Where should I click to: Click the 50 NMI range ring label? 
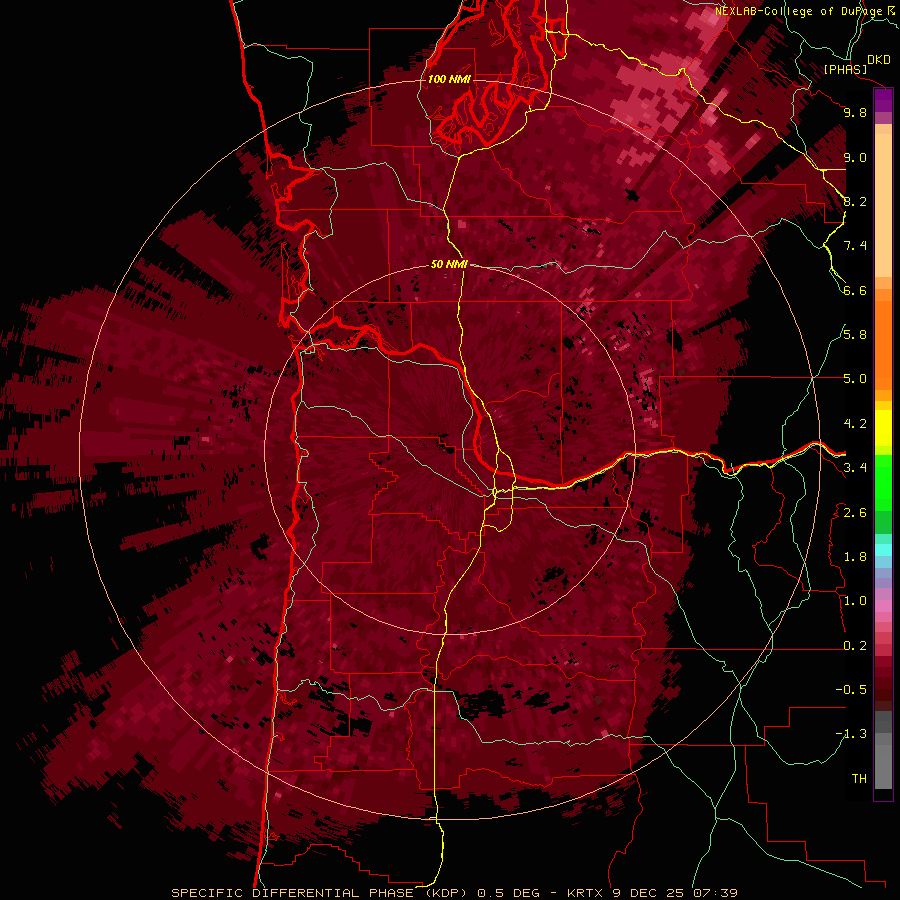[x=449, y=264]
